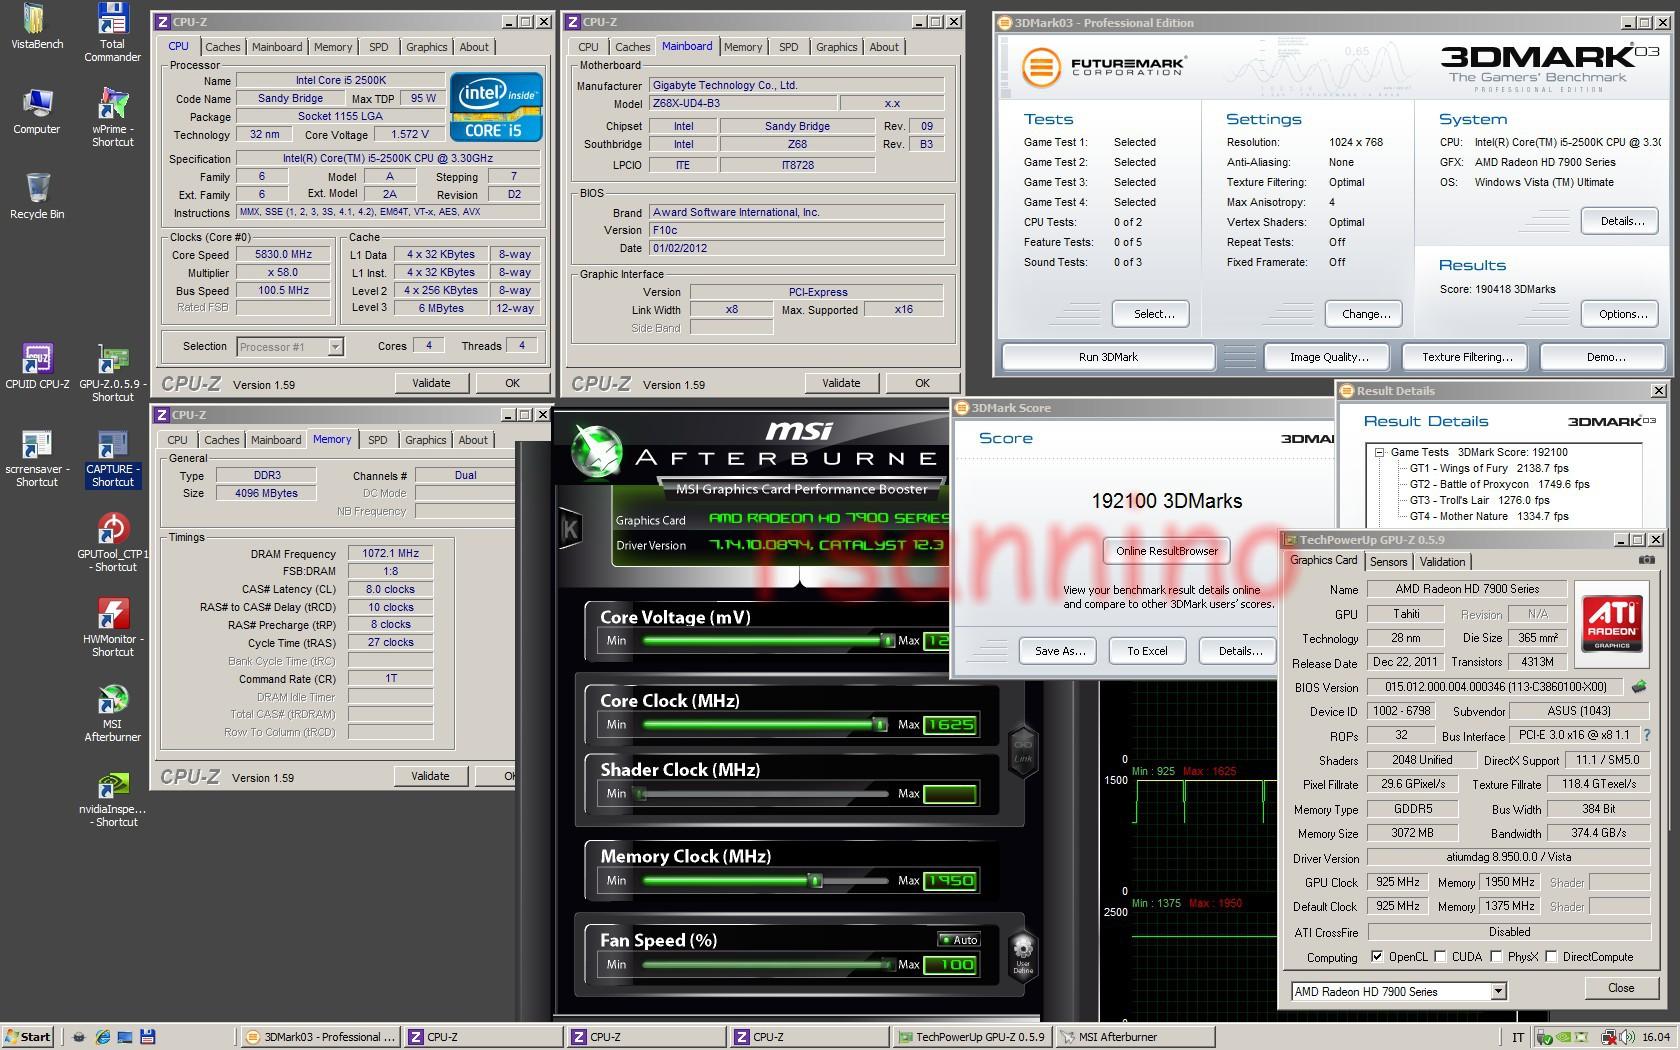Click Image Quality... button in 3DMark03

1328,357
